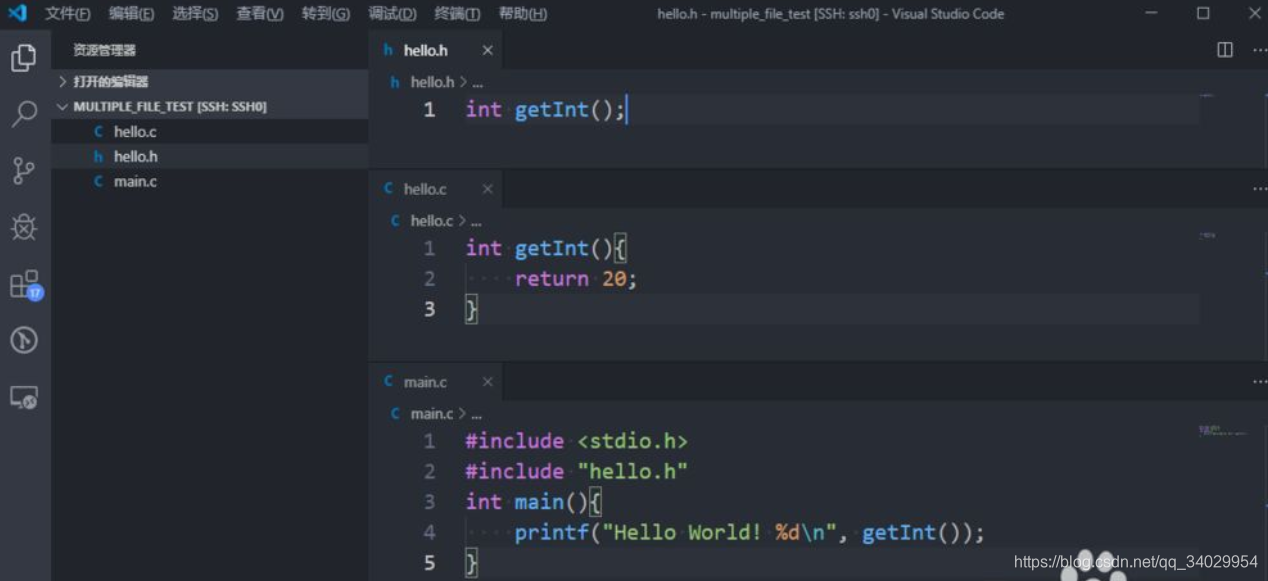Open the Explorer view in activity bar
The height and width of the screenshot is (581, 1268).
coord(24,58)
